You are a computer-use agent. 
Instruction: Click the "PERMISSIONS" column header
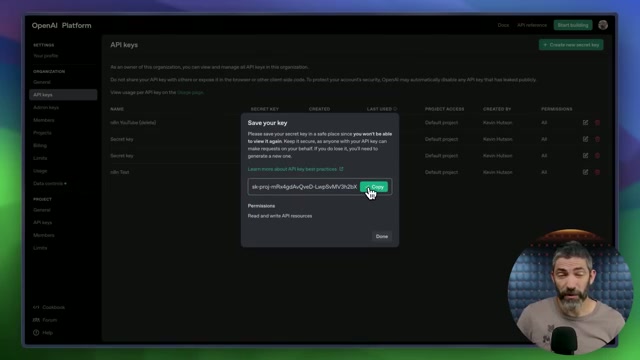click(556, 109)
